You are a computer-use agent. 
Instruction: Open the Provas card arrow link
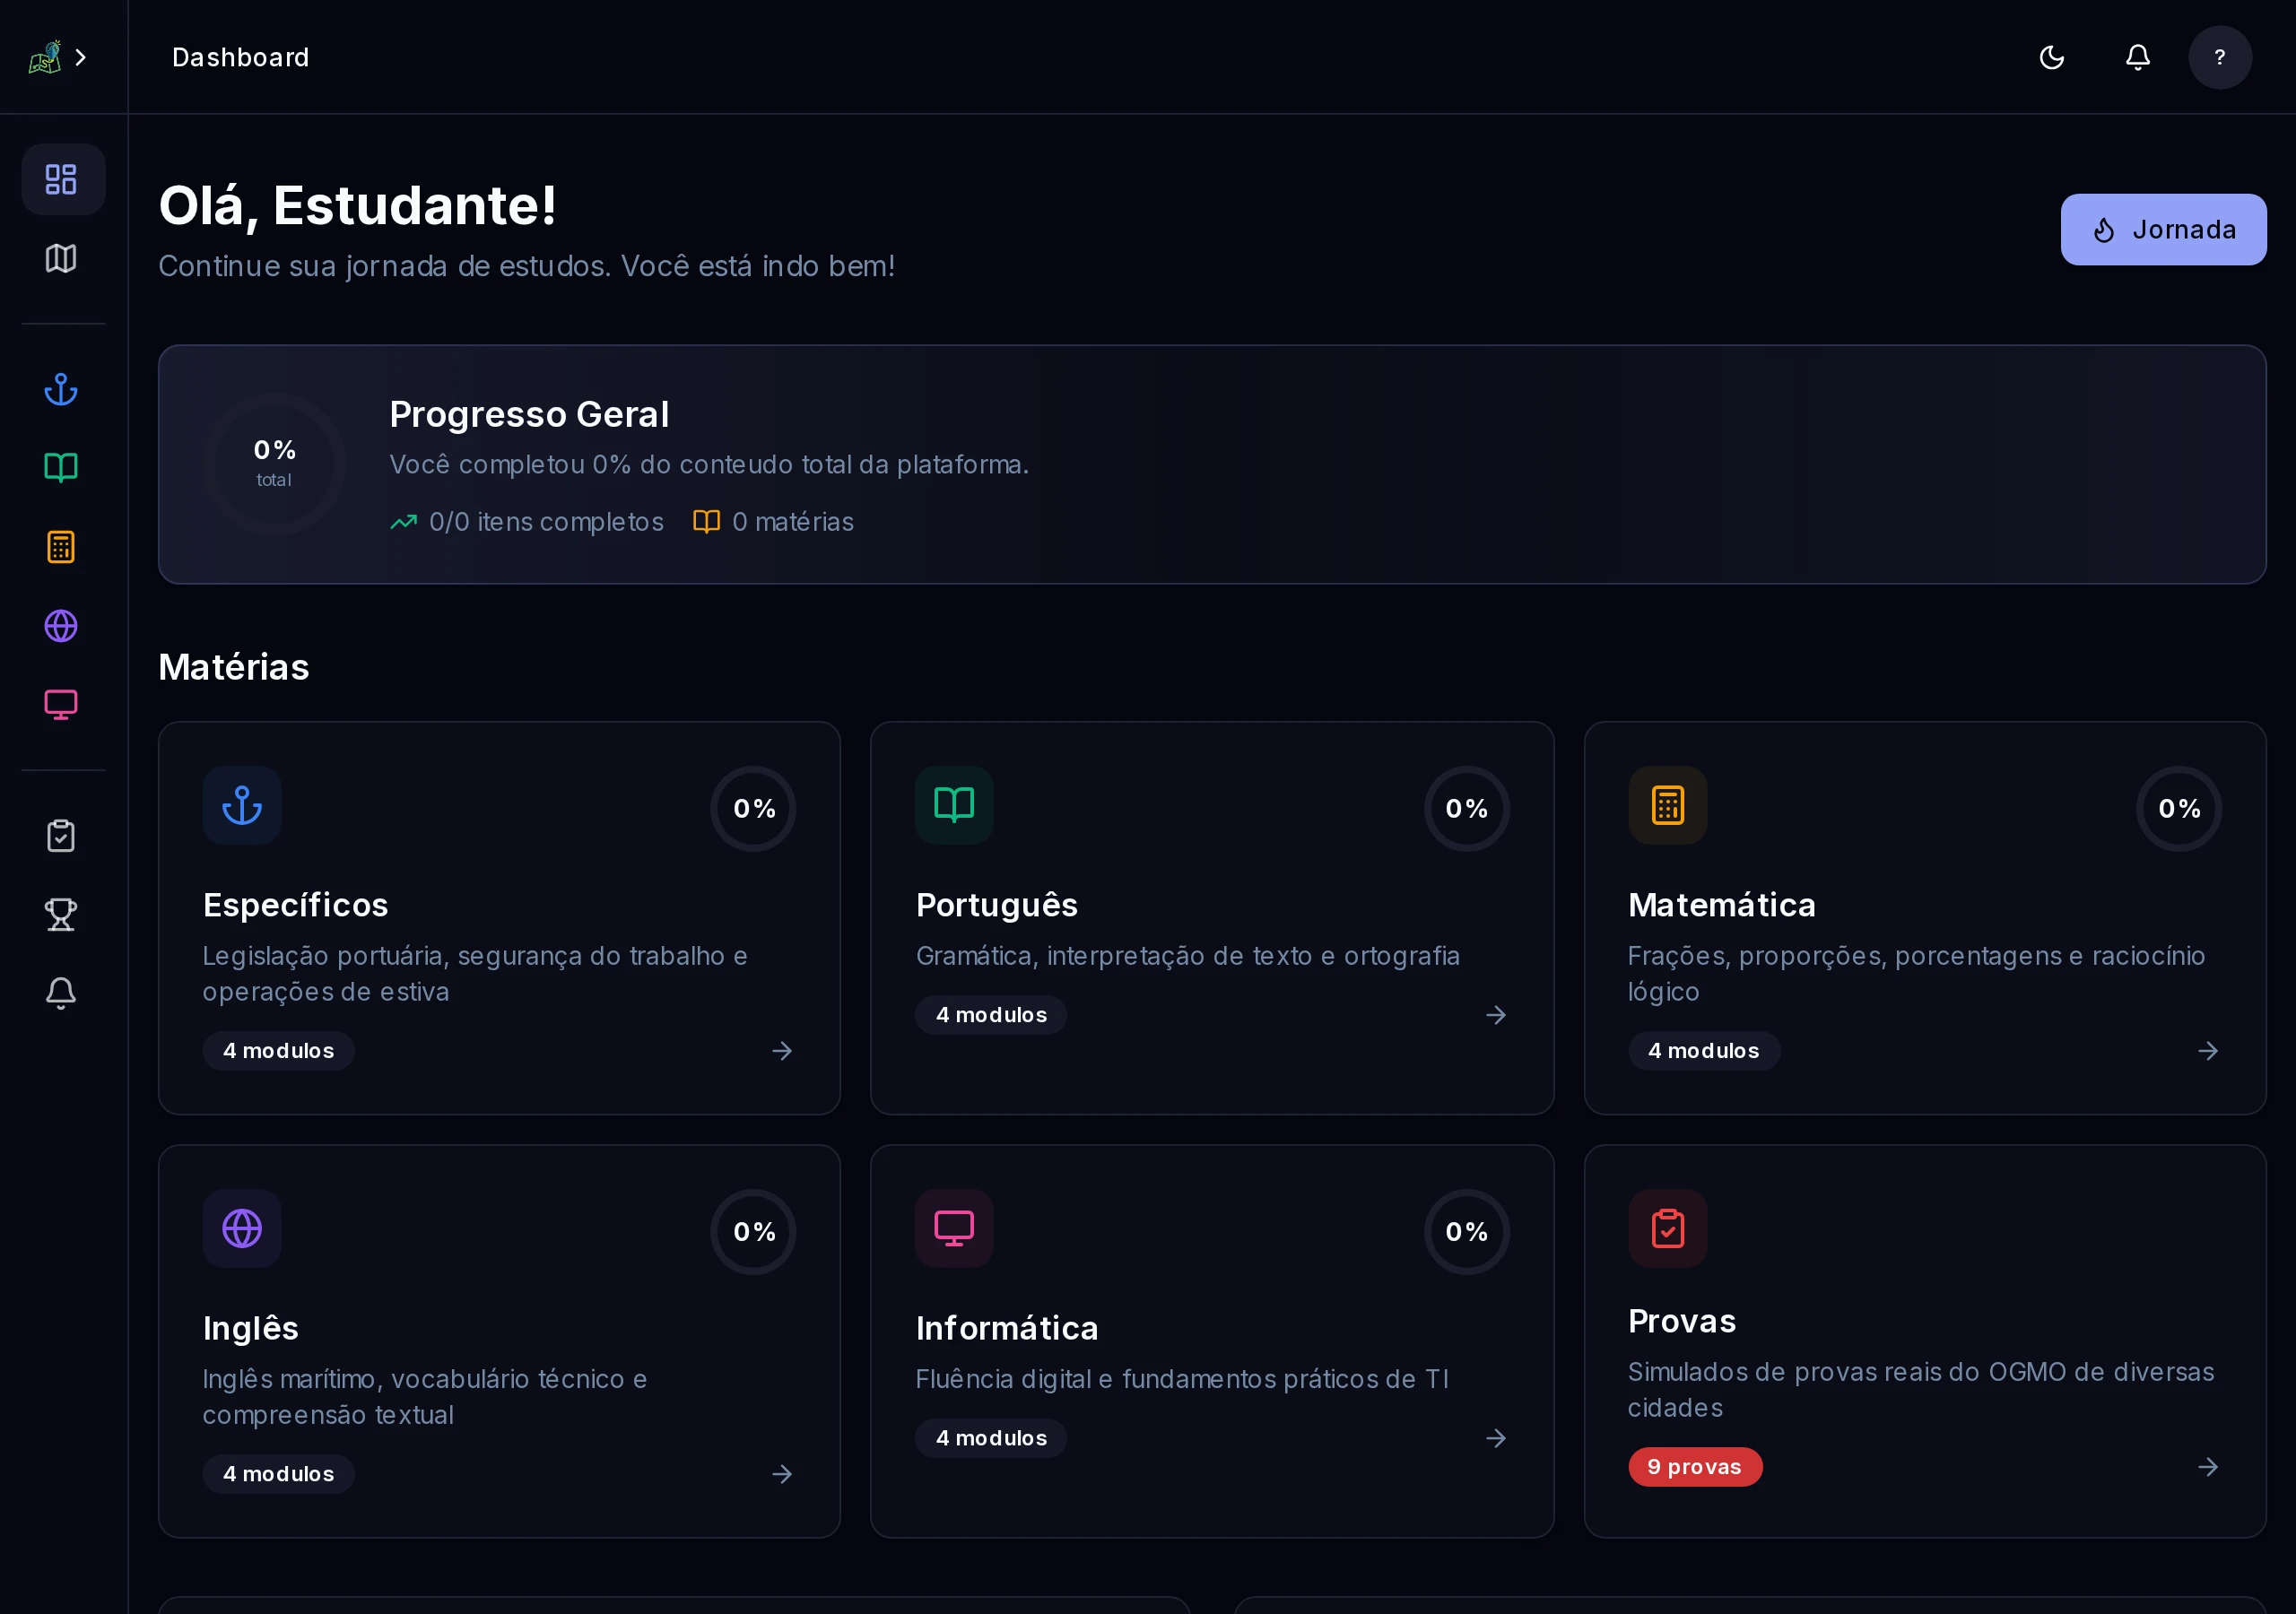tap(2209, 1467)
